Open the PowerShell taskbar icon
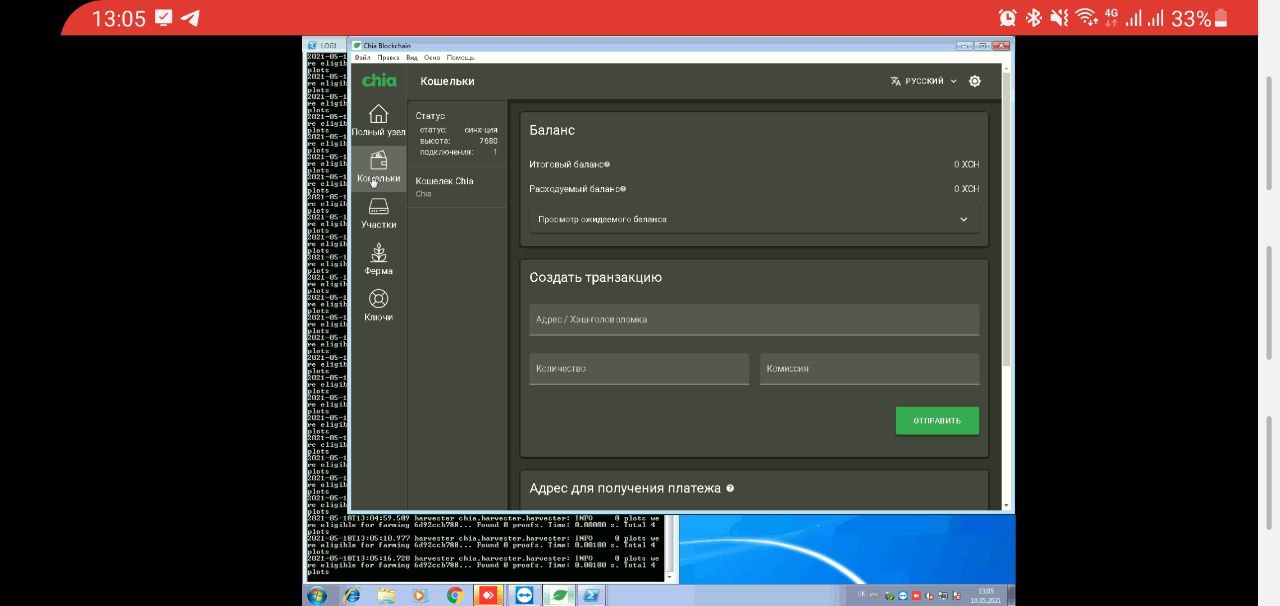1280x606 pixels. click(591, 595)
